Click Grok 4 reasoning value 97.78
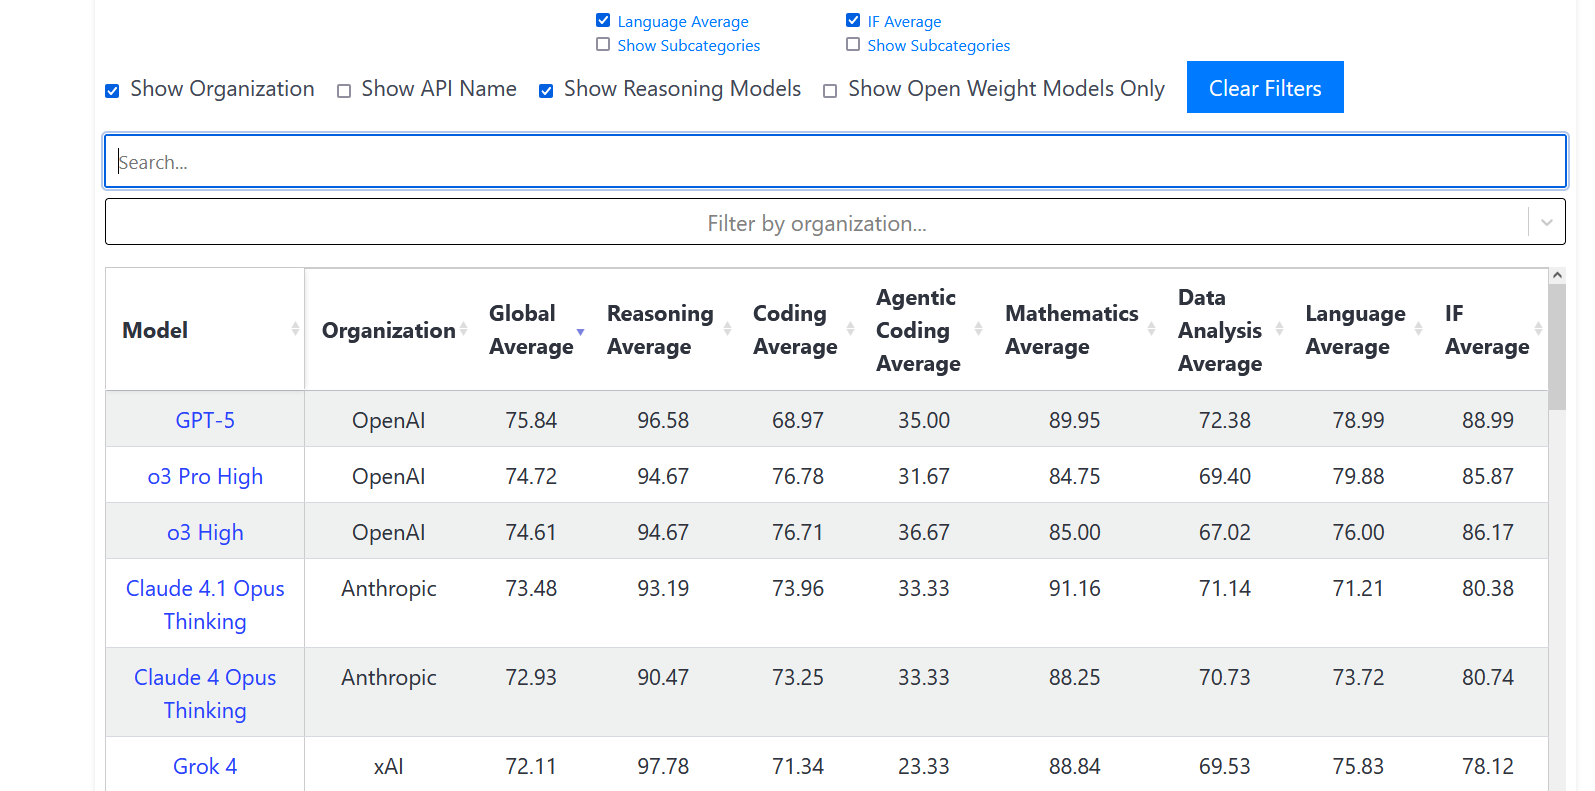 [663, 766]
